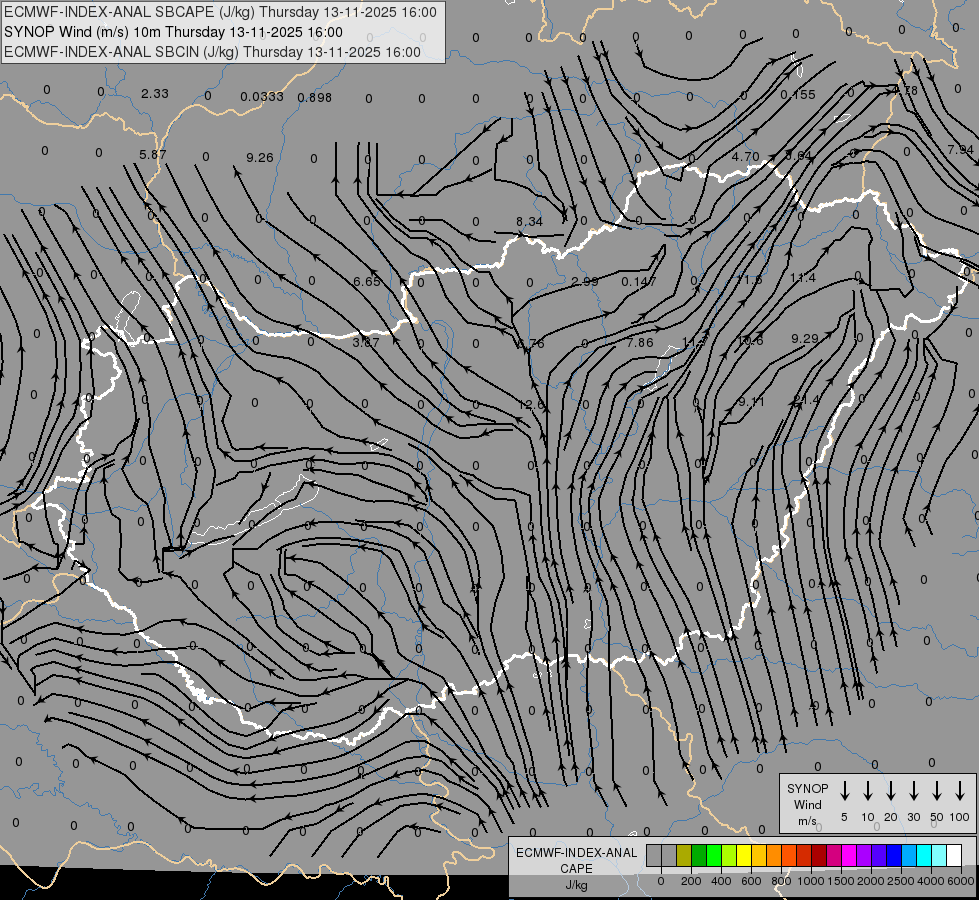979x900 pixels.
Task: Click the 4.70 value on the map
Action: point(745,157)
